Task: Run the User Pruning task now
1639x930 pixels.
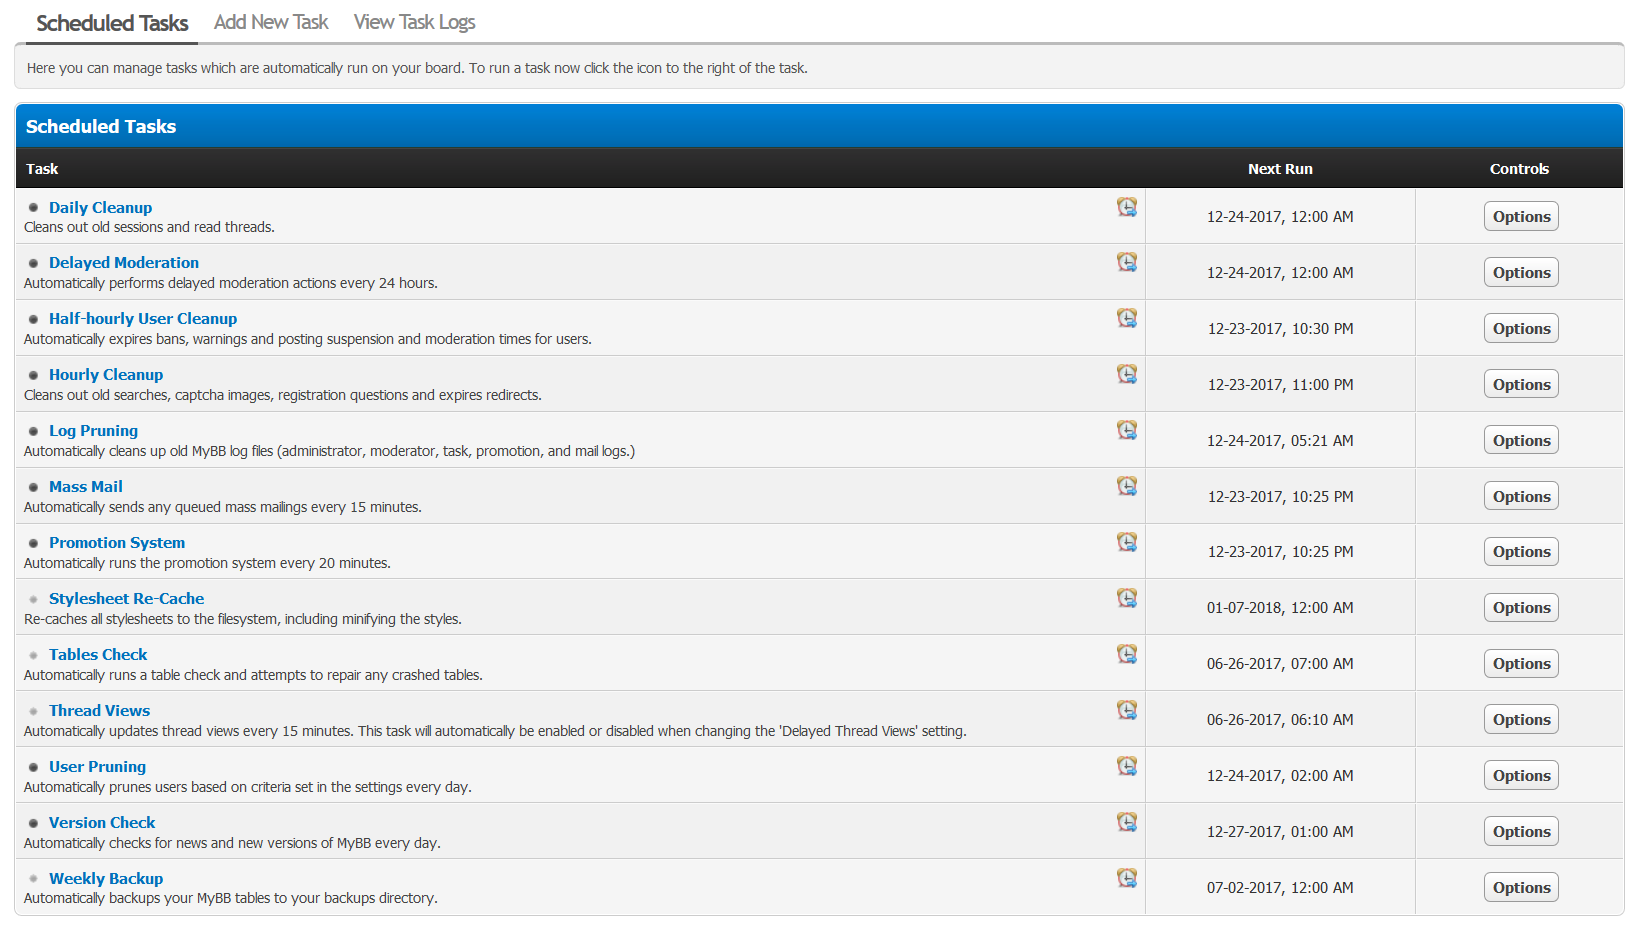Action: pyautogui.click(x=1127, y=766)
